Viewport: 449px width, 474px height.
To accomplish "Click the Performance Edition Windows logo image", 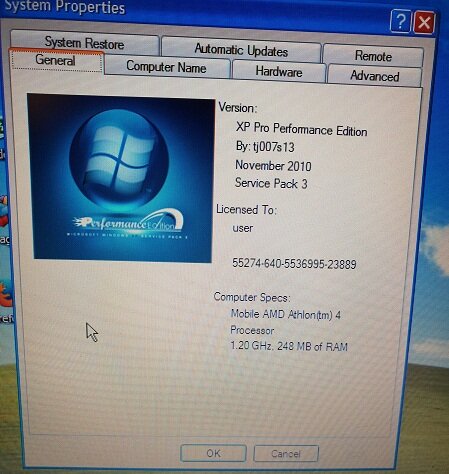I will pos(122,178).
